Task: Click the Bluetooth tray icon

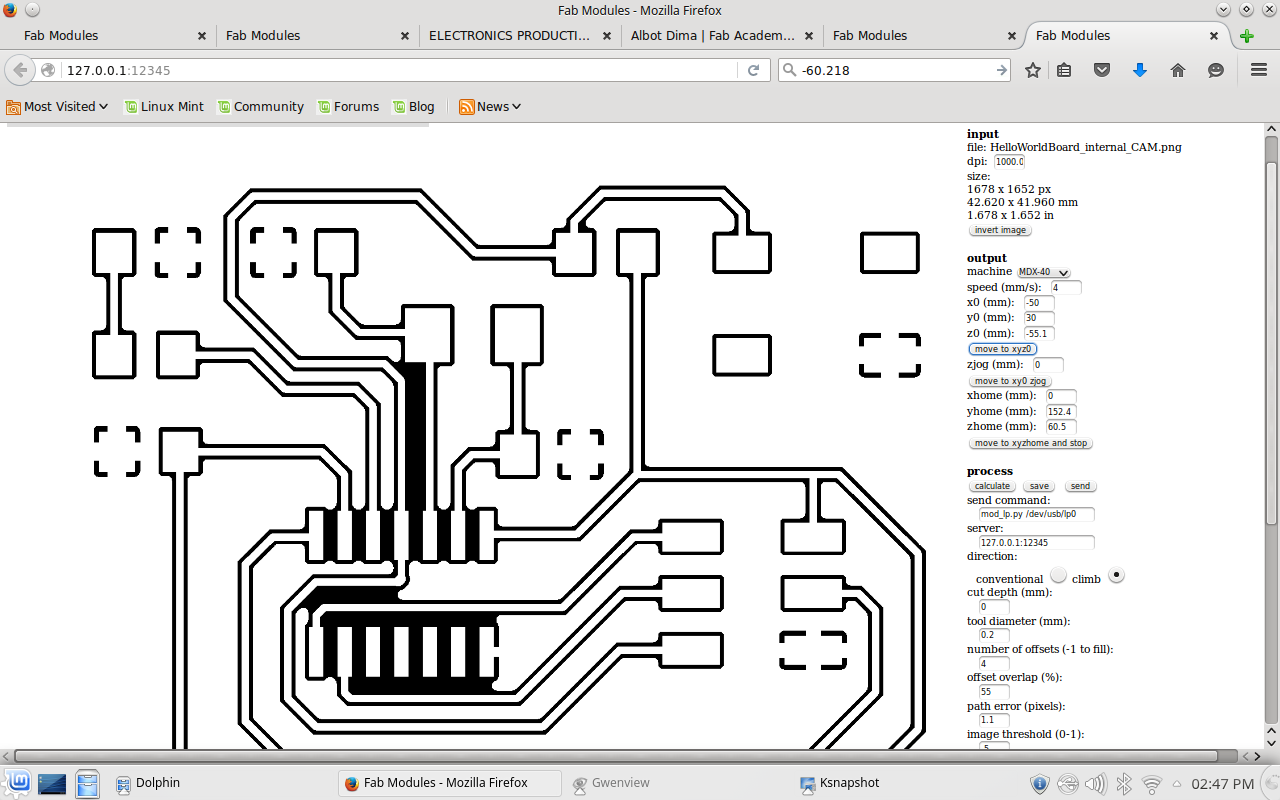Action: coord(1124,784)
